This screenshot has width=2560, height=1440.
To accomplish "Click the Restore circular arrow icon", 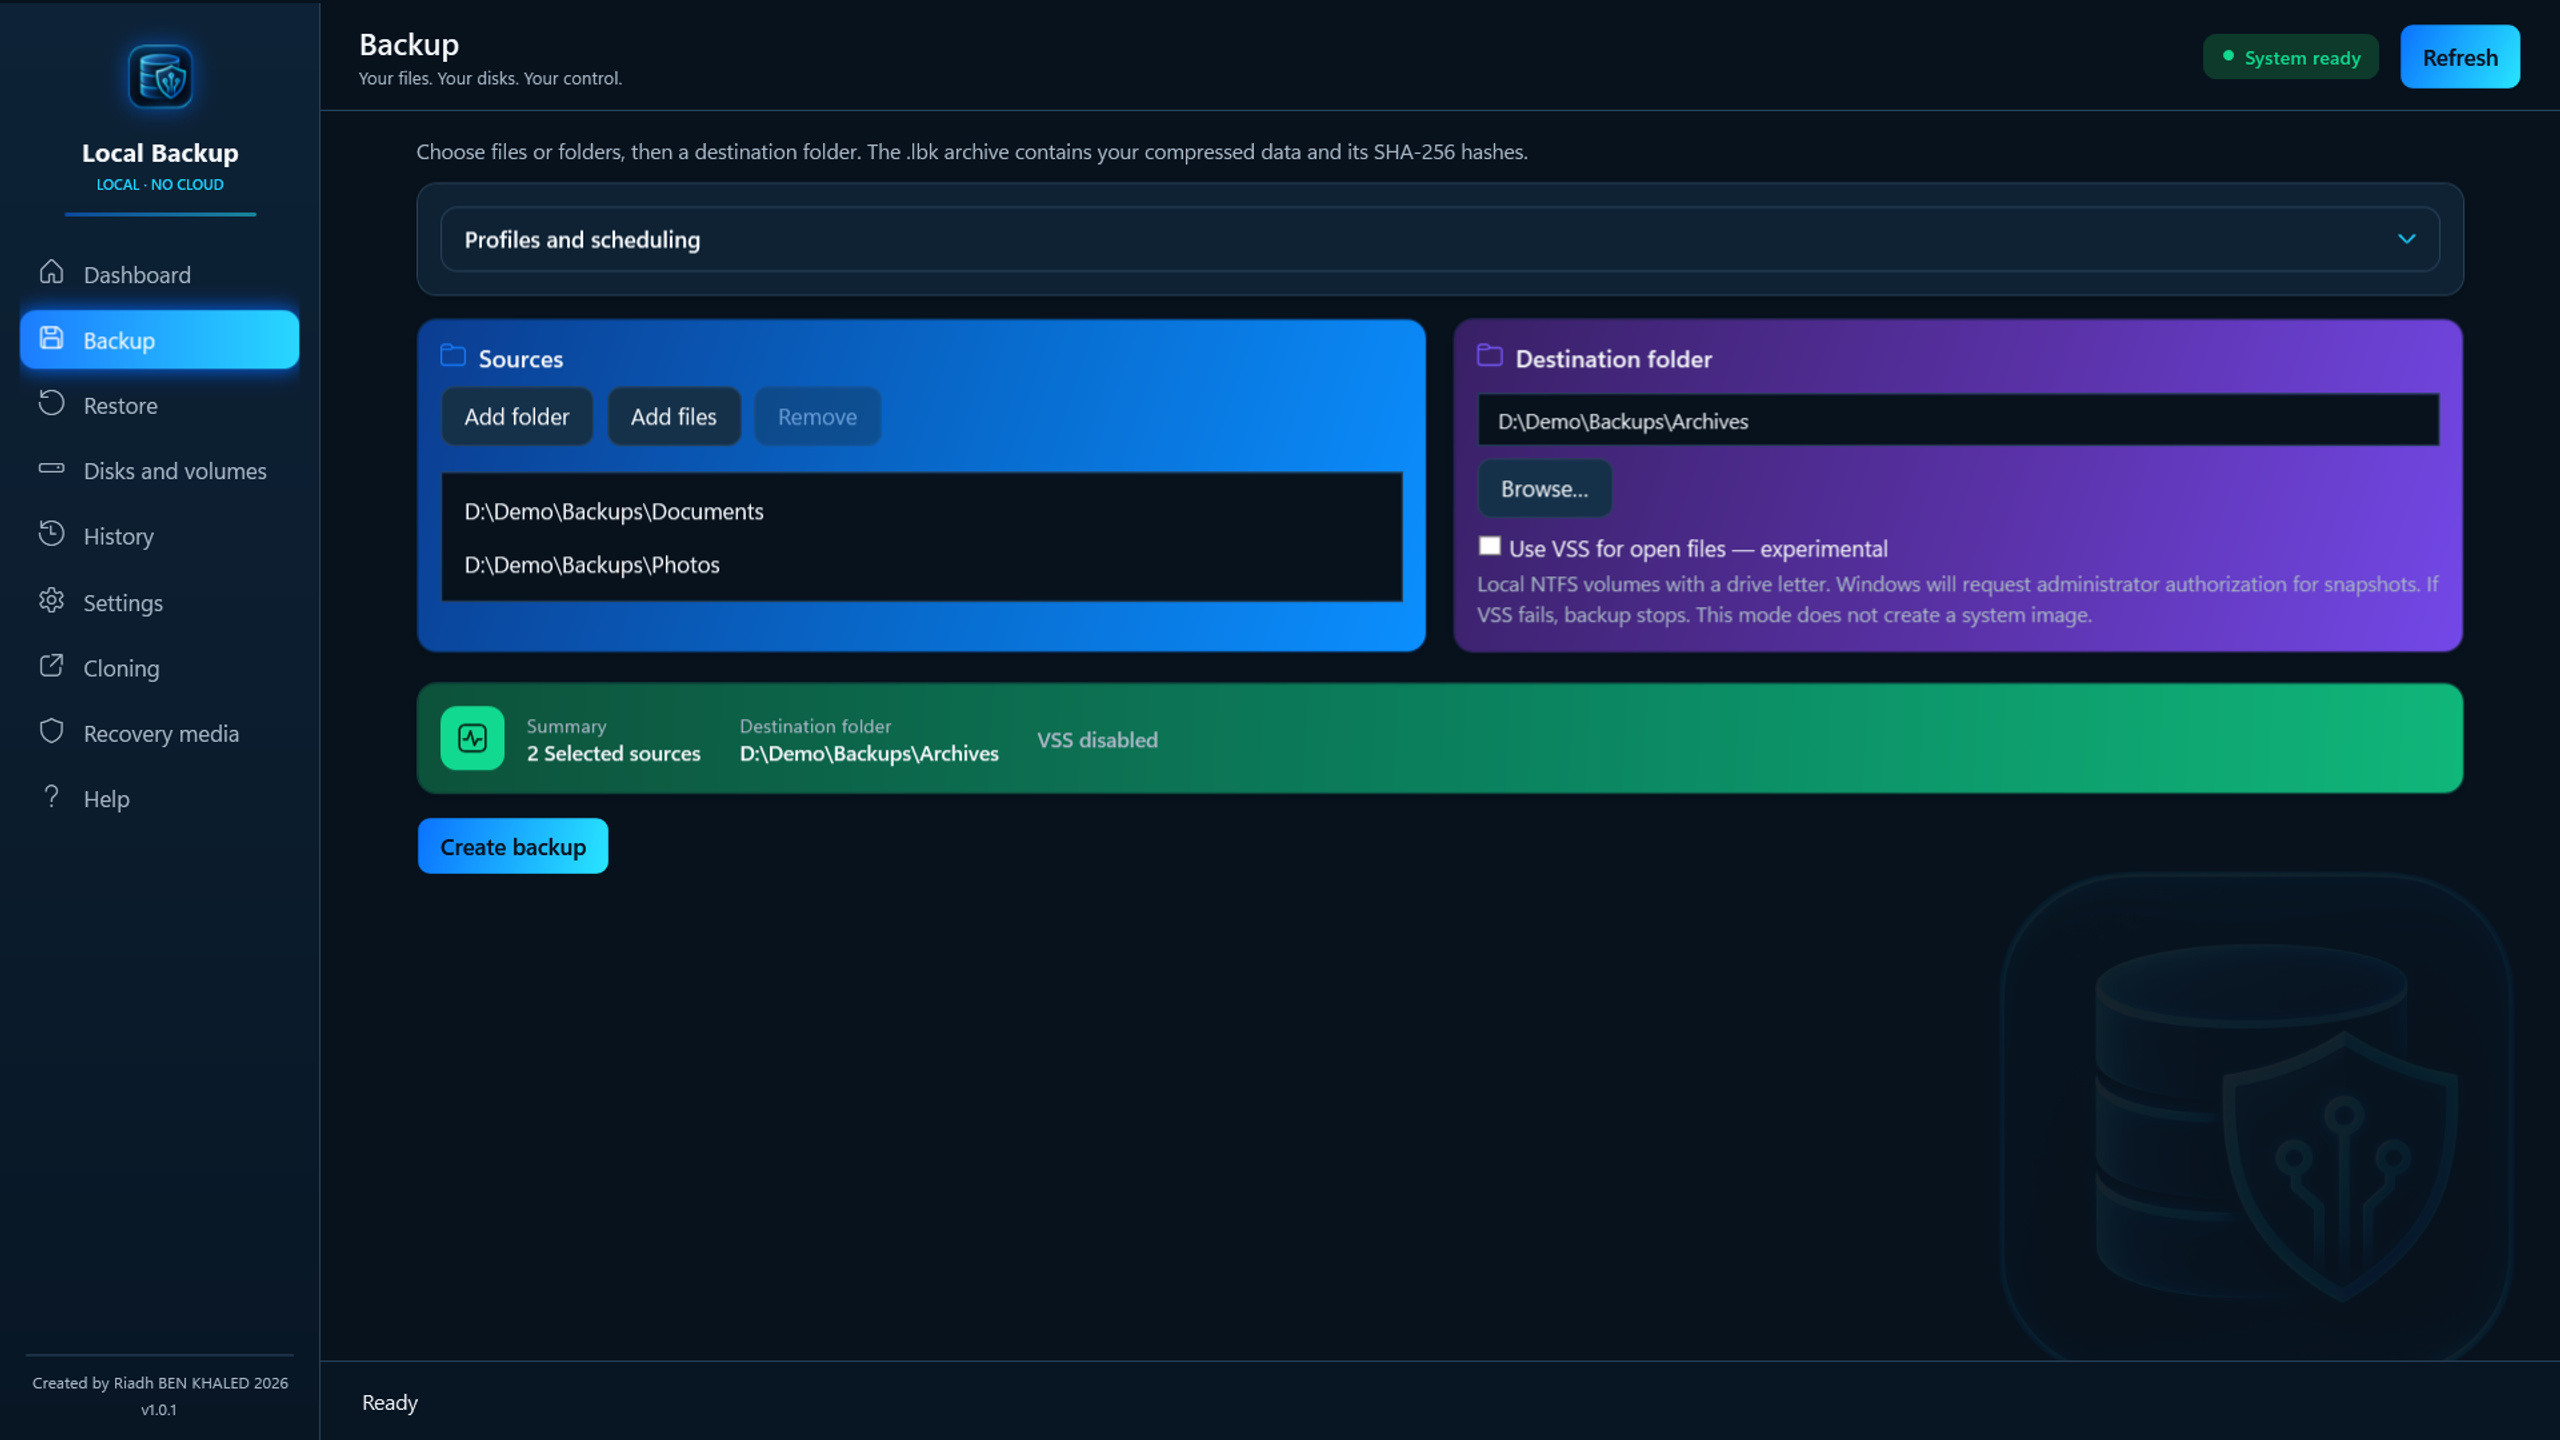I will coord(51,403).
